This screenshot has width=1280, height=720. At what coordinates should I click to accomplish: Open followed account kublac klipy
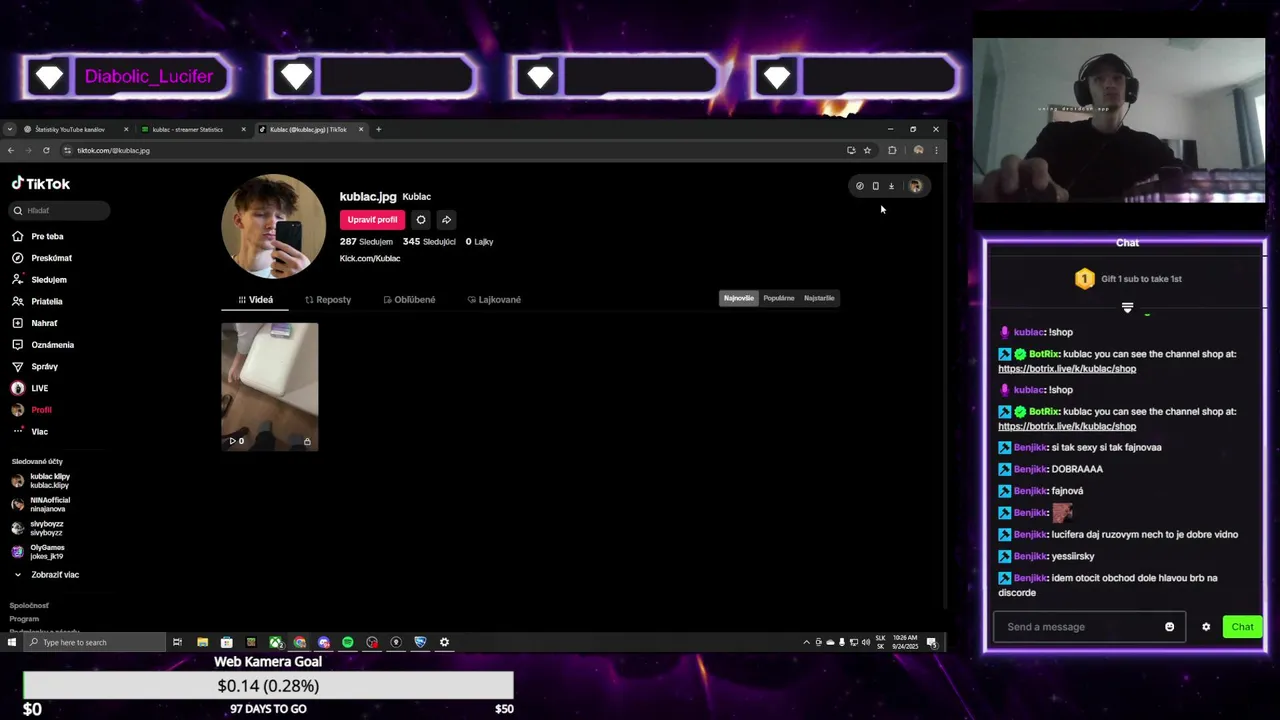pyautogui.click(x=42, y=481)
